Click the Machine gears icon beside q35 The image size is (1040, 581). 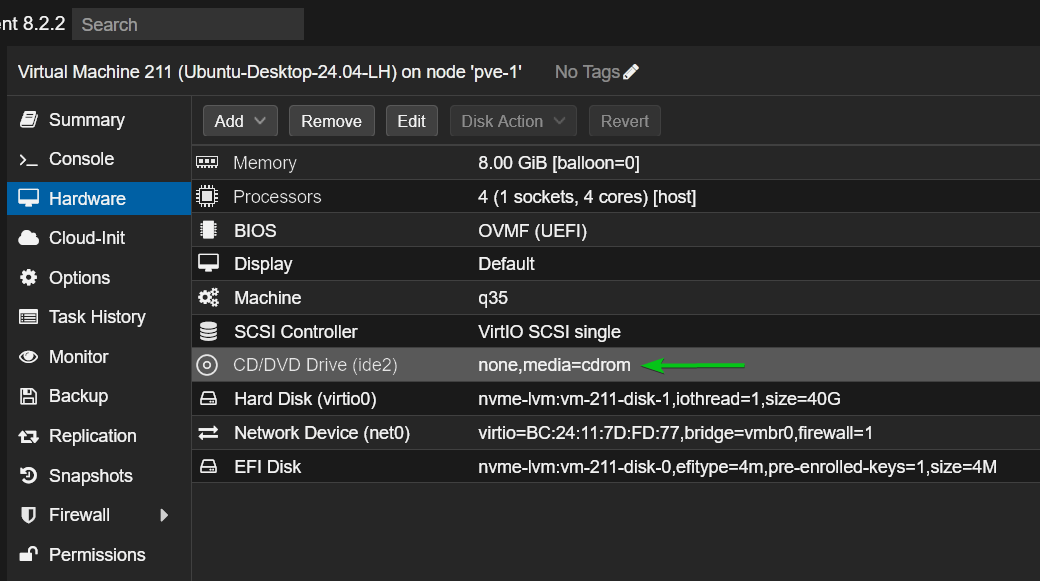pyautogui.click(x=207, y=297)
